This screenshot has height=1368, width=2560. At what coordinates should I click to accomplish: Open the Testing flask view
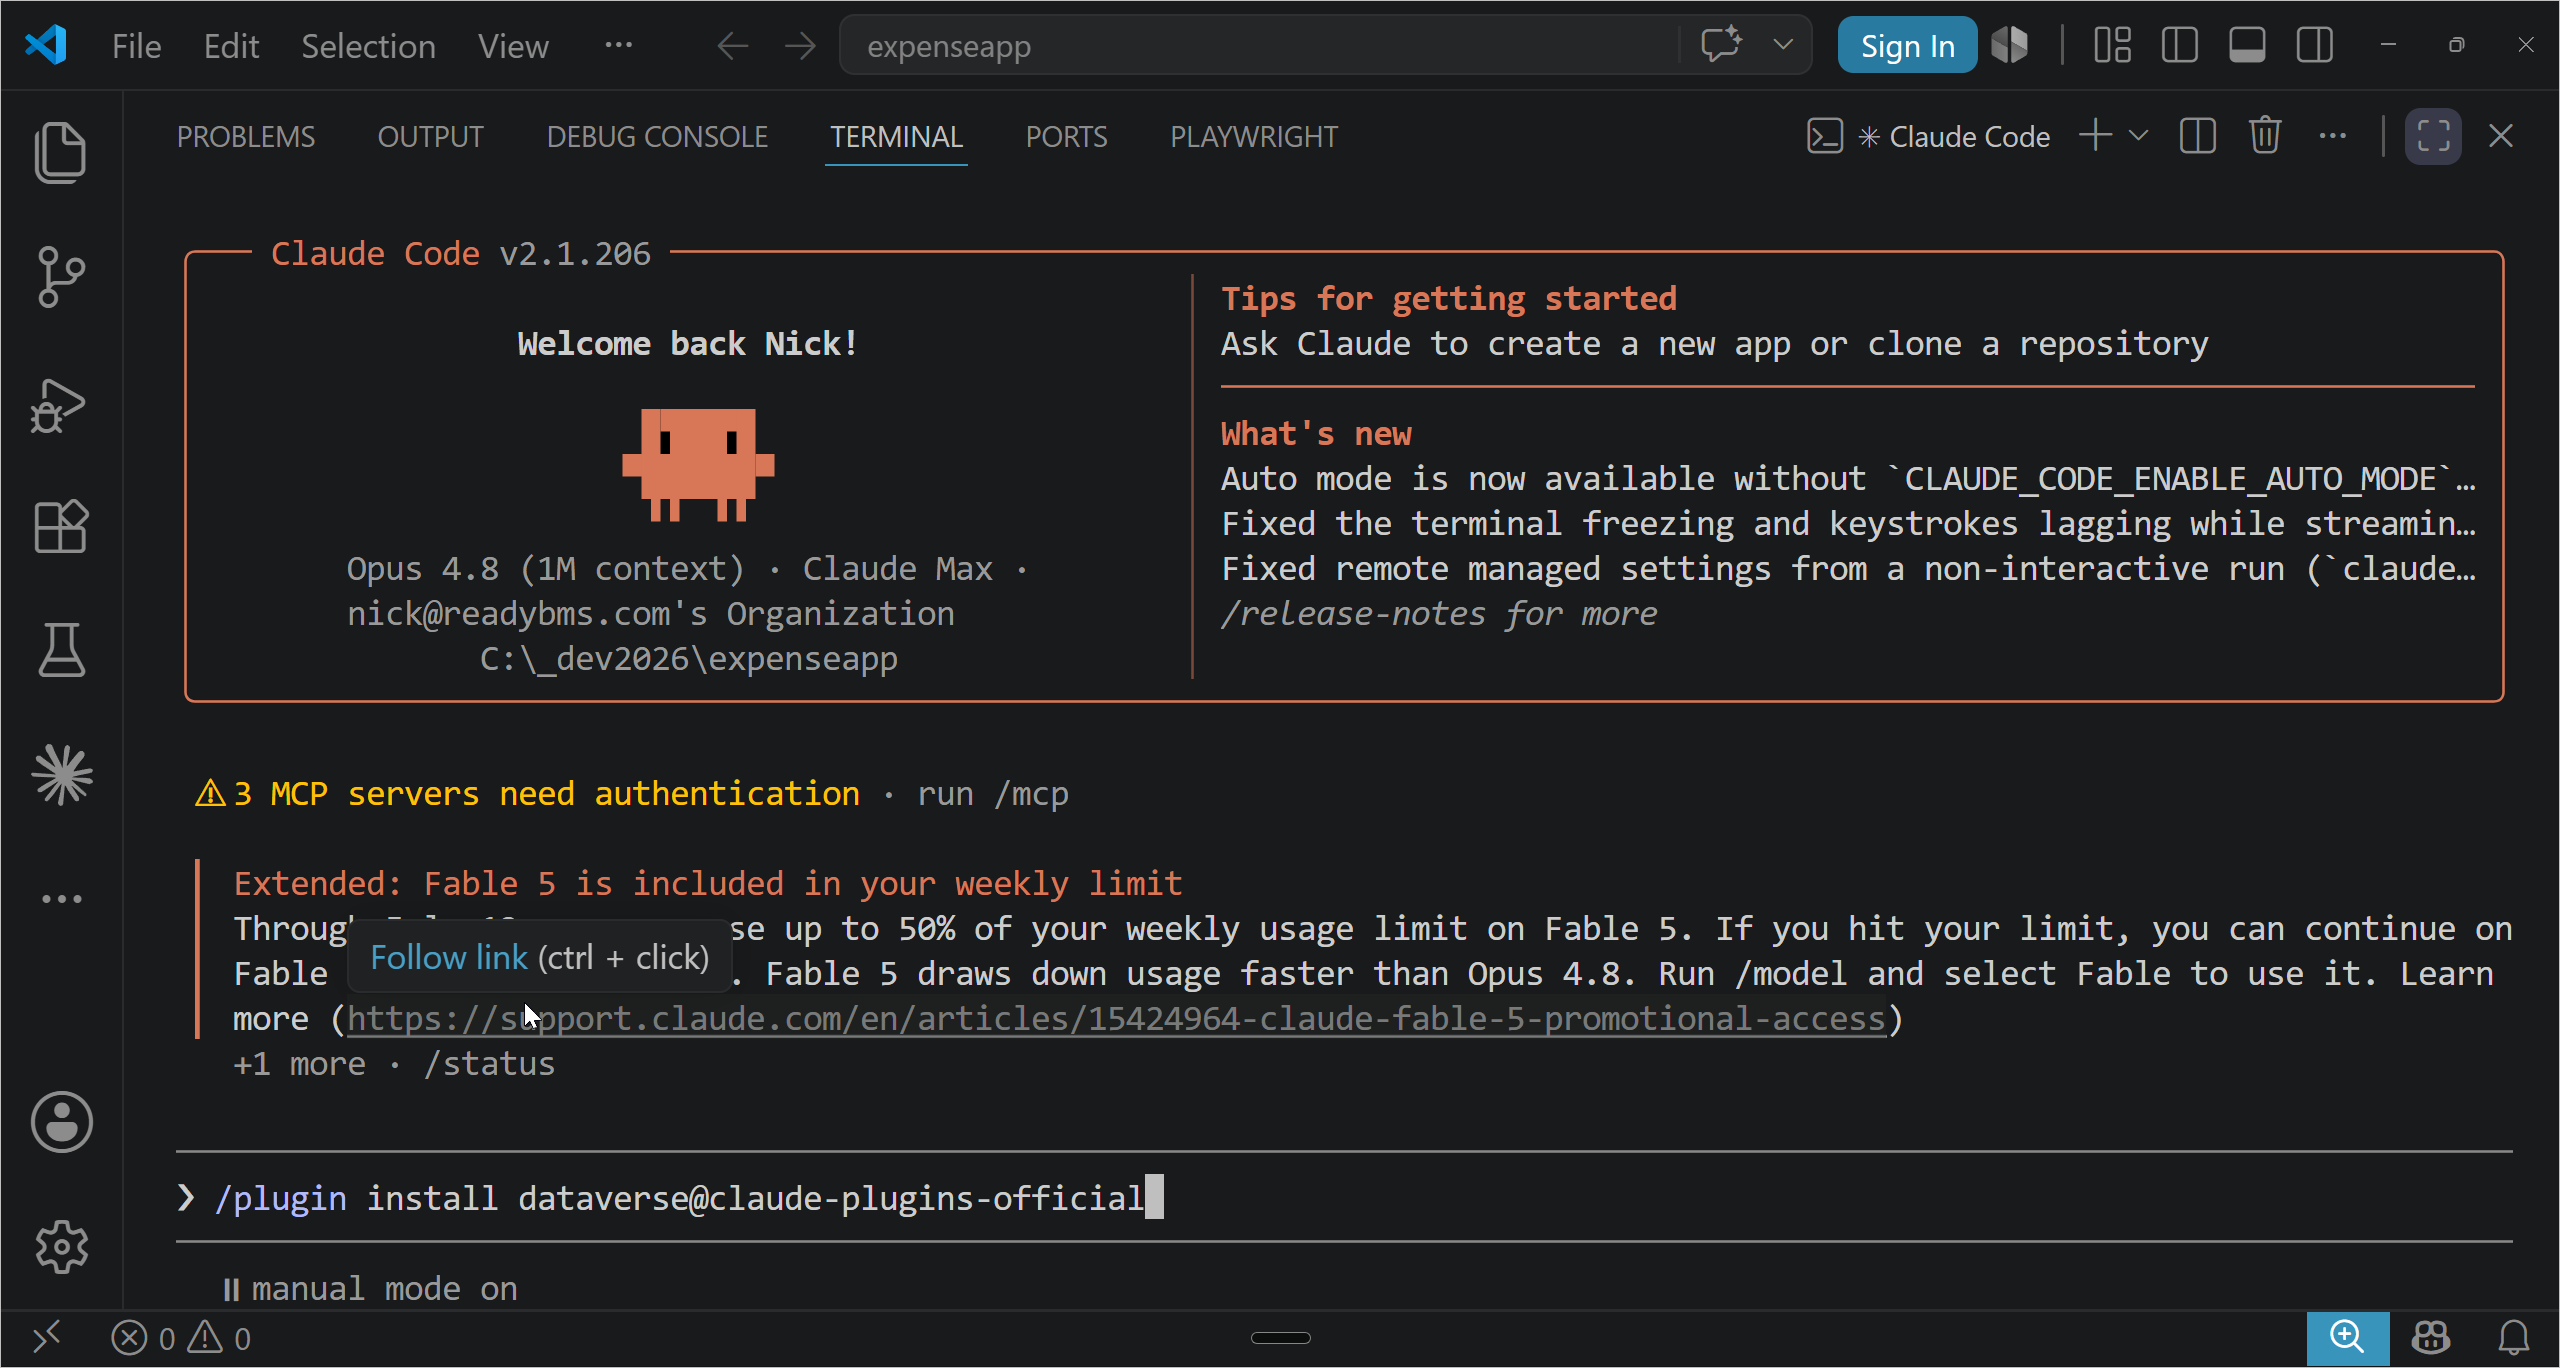[x=61, y=651]
